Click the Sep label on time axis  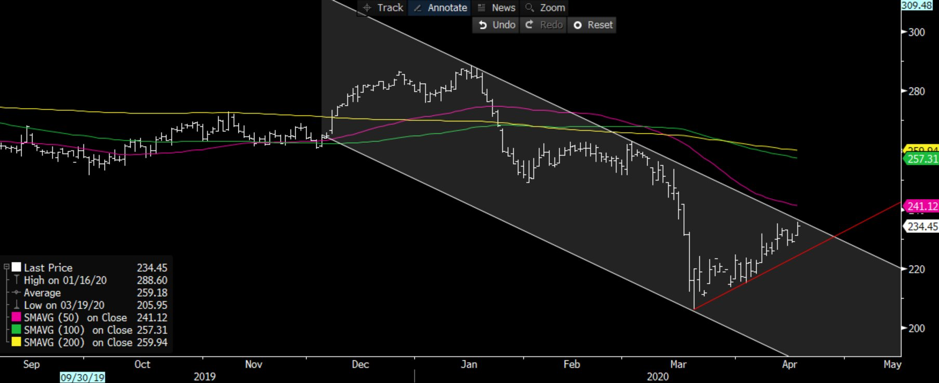click(x=31, y=364)
